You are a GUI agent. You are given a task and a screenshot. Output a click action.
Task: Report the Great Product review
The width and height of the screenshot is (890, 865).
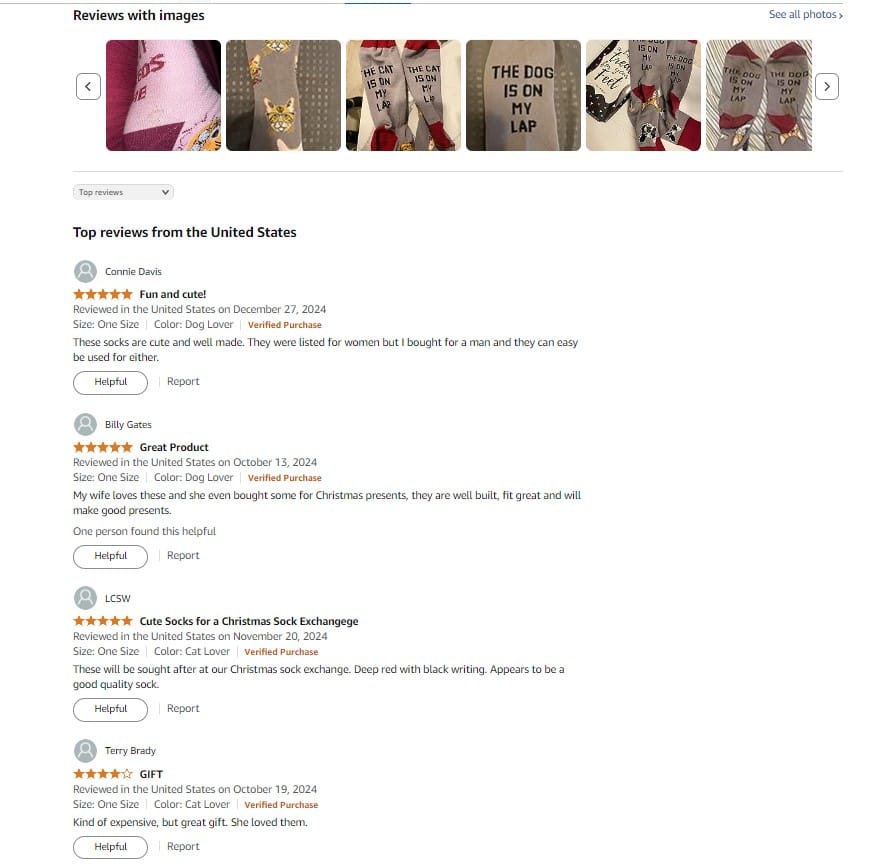click(183, 556)
